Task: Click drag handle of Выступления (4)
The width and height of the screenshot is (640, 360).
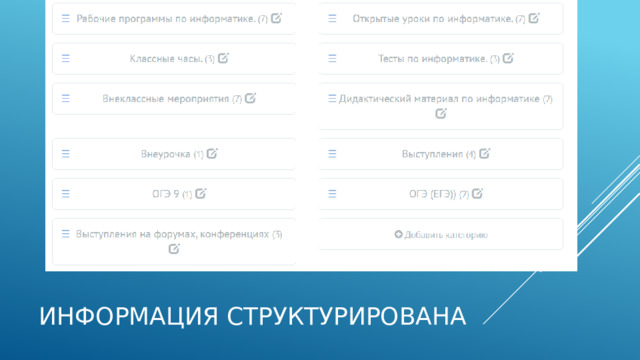Action: click(x=332, y=154)
